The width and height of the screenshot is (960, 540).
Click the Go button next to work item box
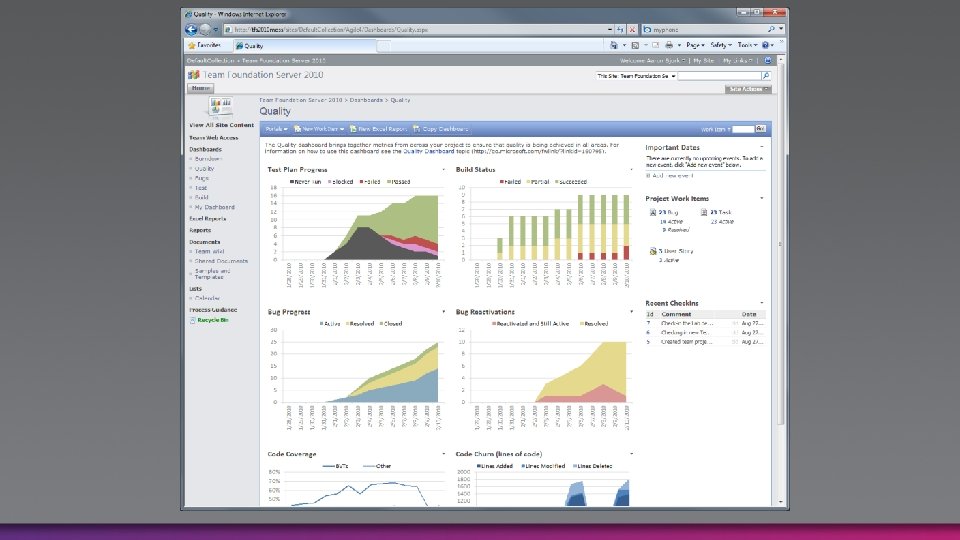pos(760,129)
